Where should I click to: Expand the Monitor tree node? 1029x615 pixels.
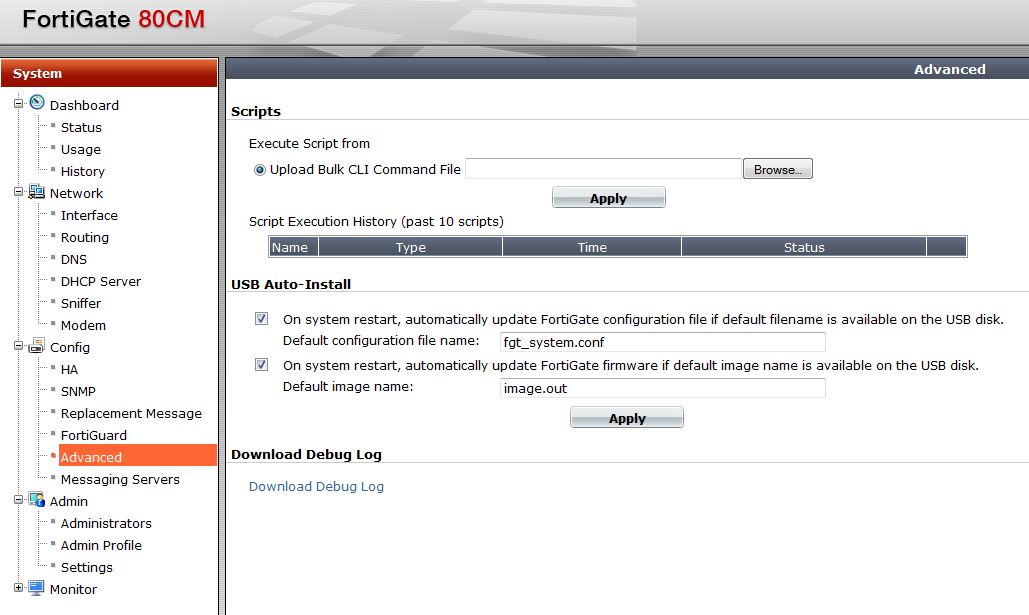tap(18, 588)
